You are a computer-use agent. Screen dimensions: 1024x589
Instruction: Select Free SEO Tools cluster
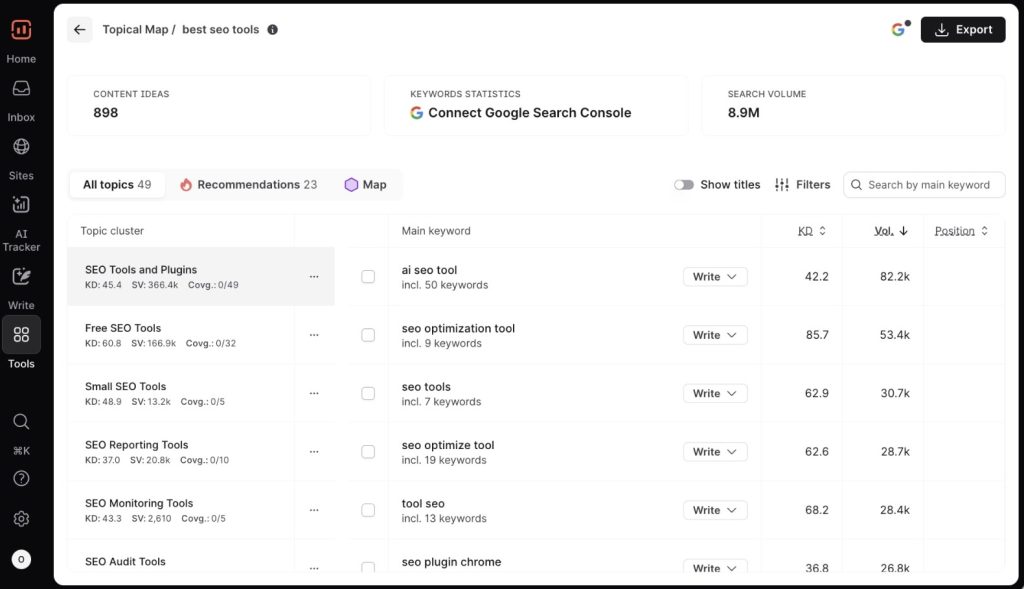pos(180,334)
